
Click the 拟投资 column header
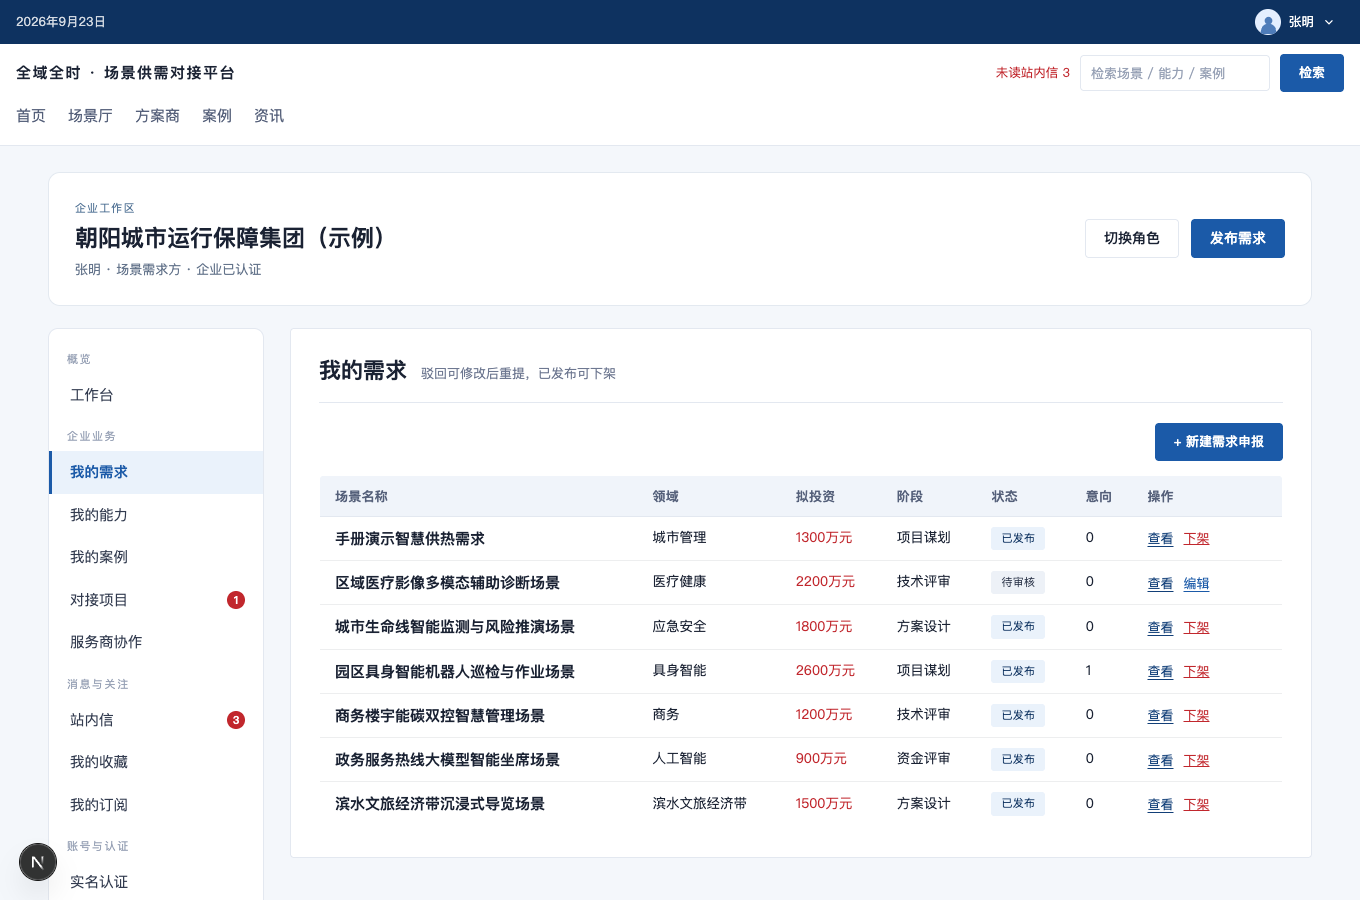click(x=815, y=496)
